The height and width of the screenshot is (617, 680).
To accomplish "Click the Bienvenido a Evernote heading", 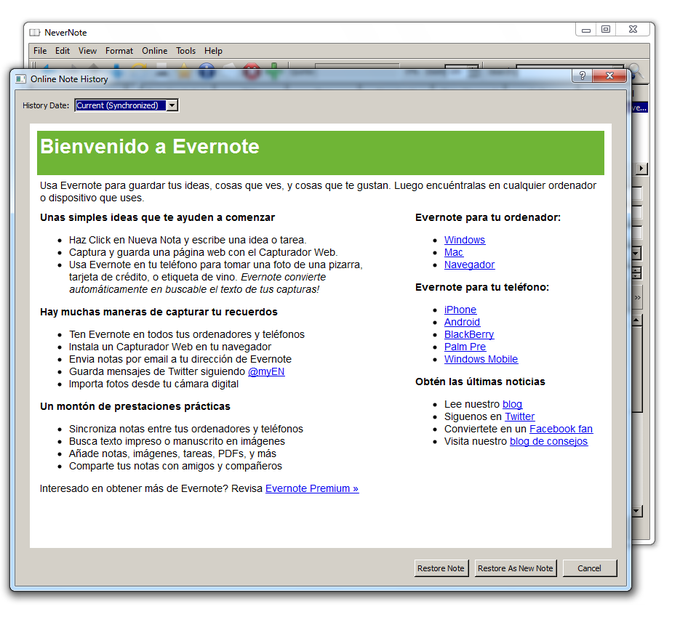I will (150, 147).
